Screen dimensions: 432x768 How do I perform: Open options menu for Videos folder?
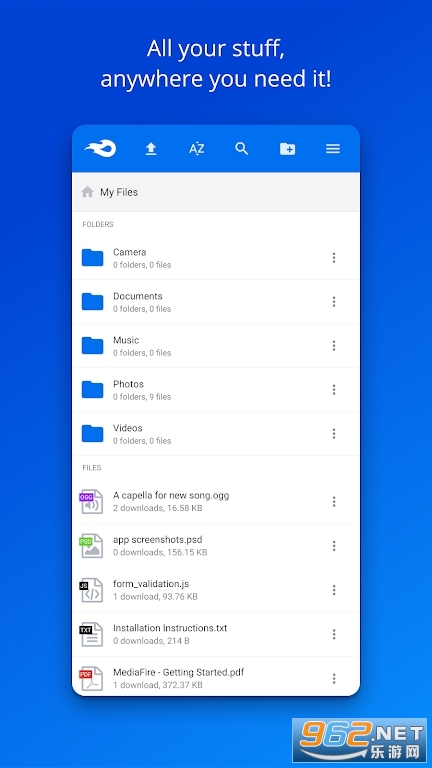tap(334, 433)
